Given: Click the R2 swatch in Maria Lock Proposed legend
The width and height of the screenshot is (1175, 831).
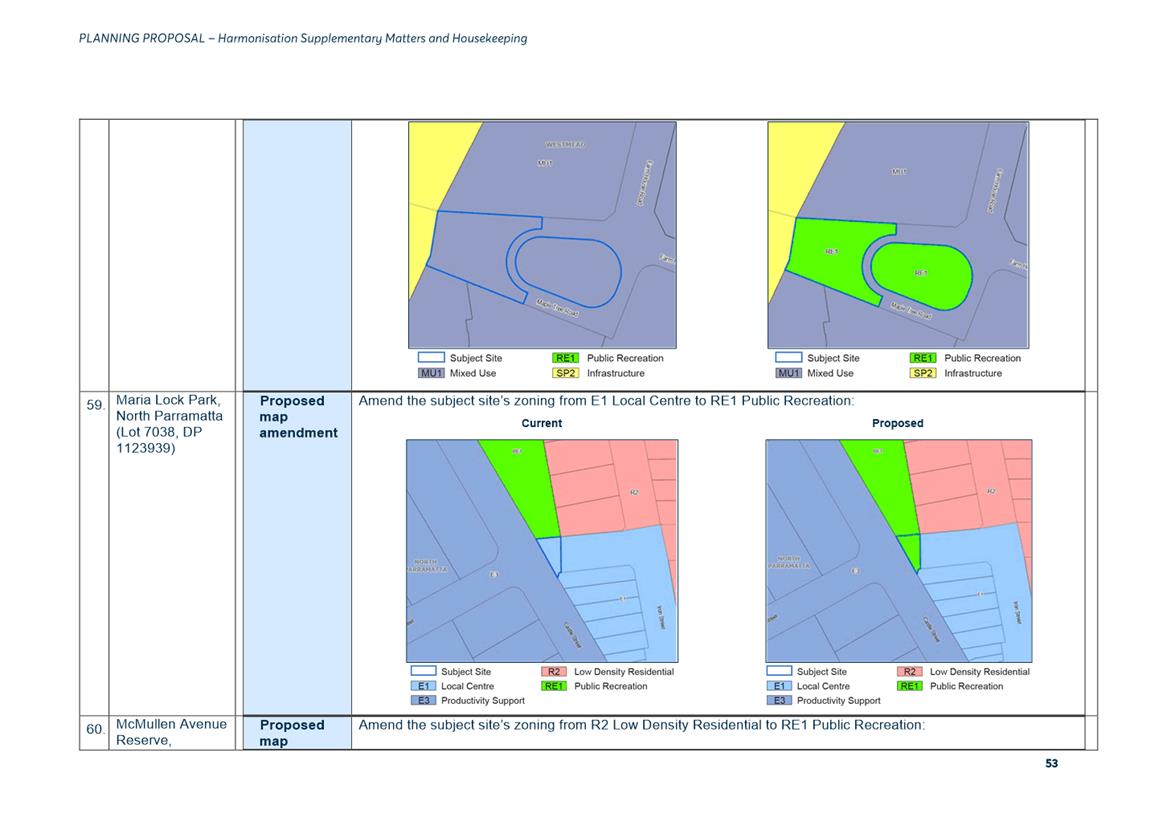Looking at the screenshot, I should coord(909,672).
